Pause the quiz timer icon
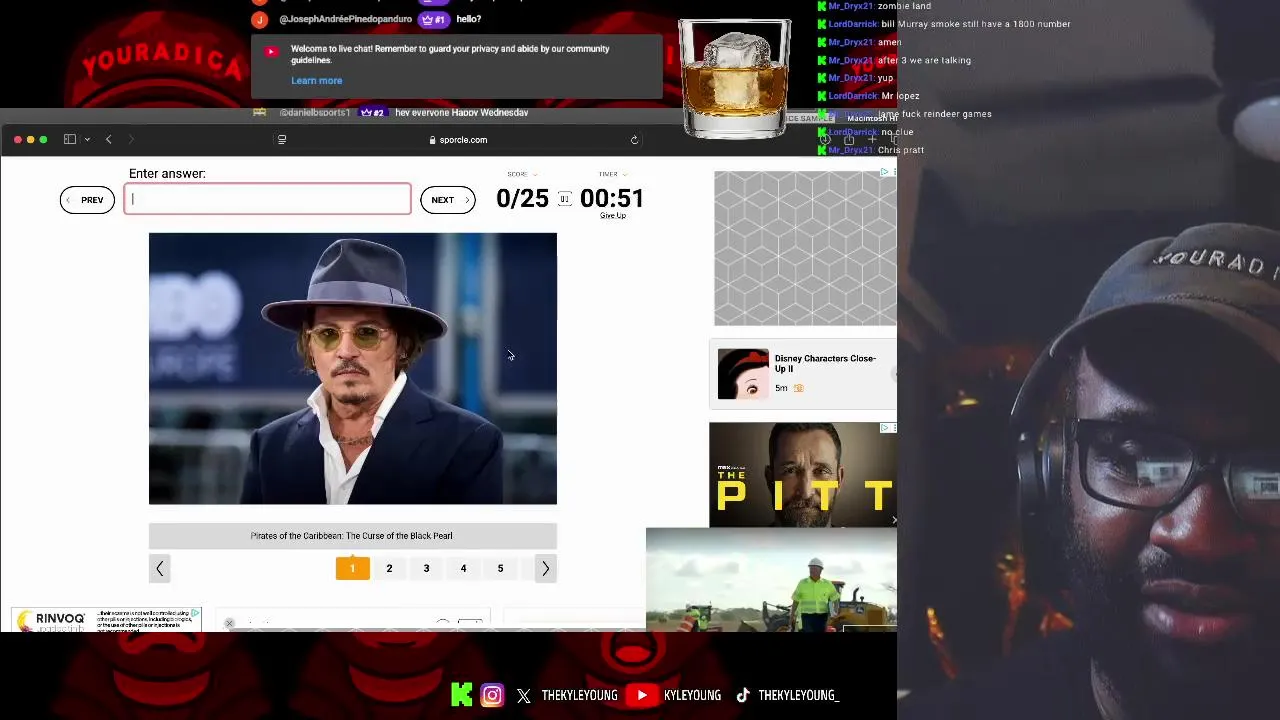Screen dimensions: 1280x720 coord(564,199)
